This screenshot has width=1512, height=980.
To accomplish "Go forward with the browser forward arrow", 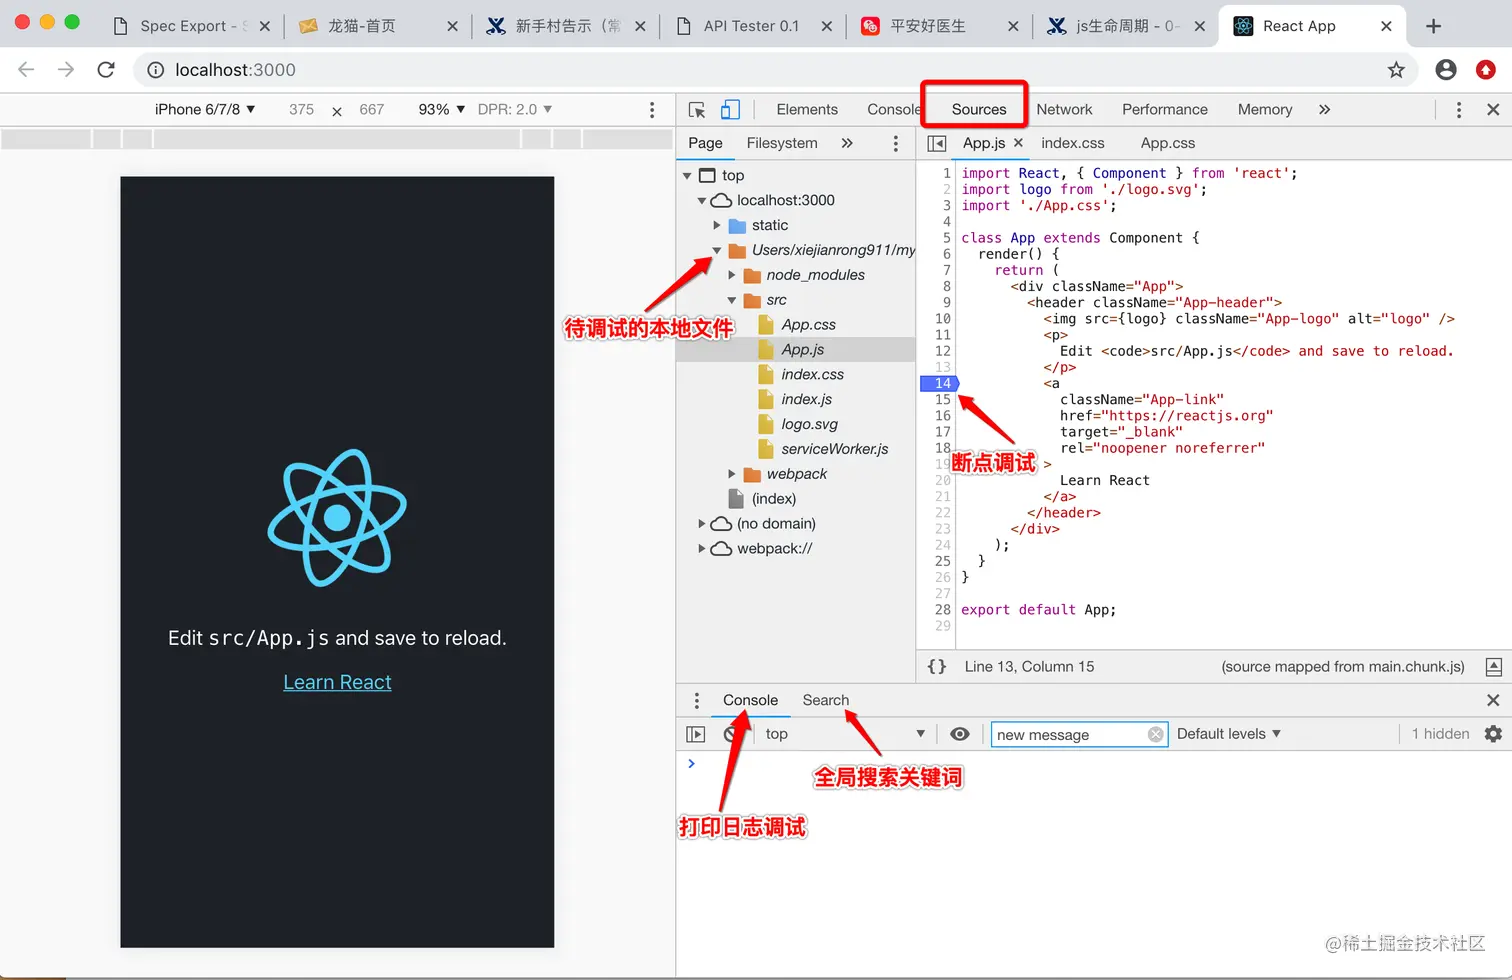I will pyautogui.click(x=66, y=69).
